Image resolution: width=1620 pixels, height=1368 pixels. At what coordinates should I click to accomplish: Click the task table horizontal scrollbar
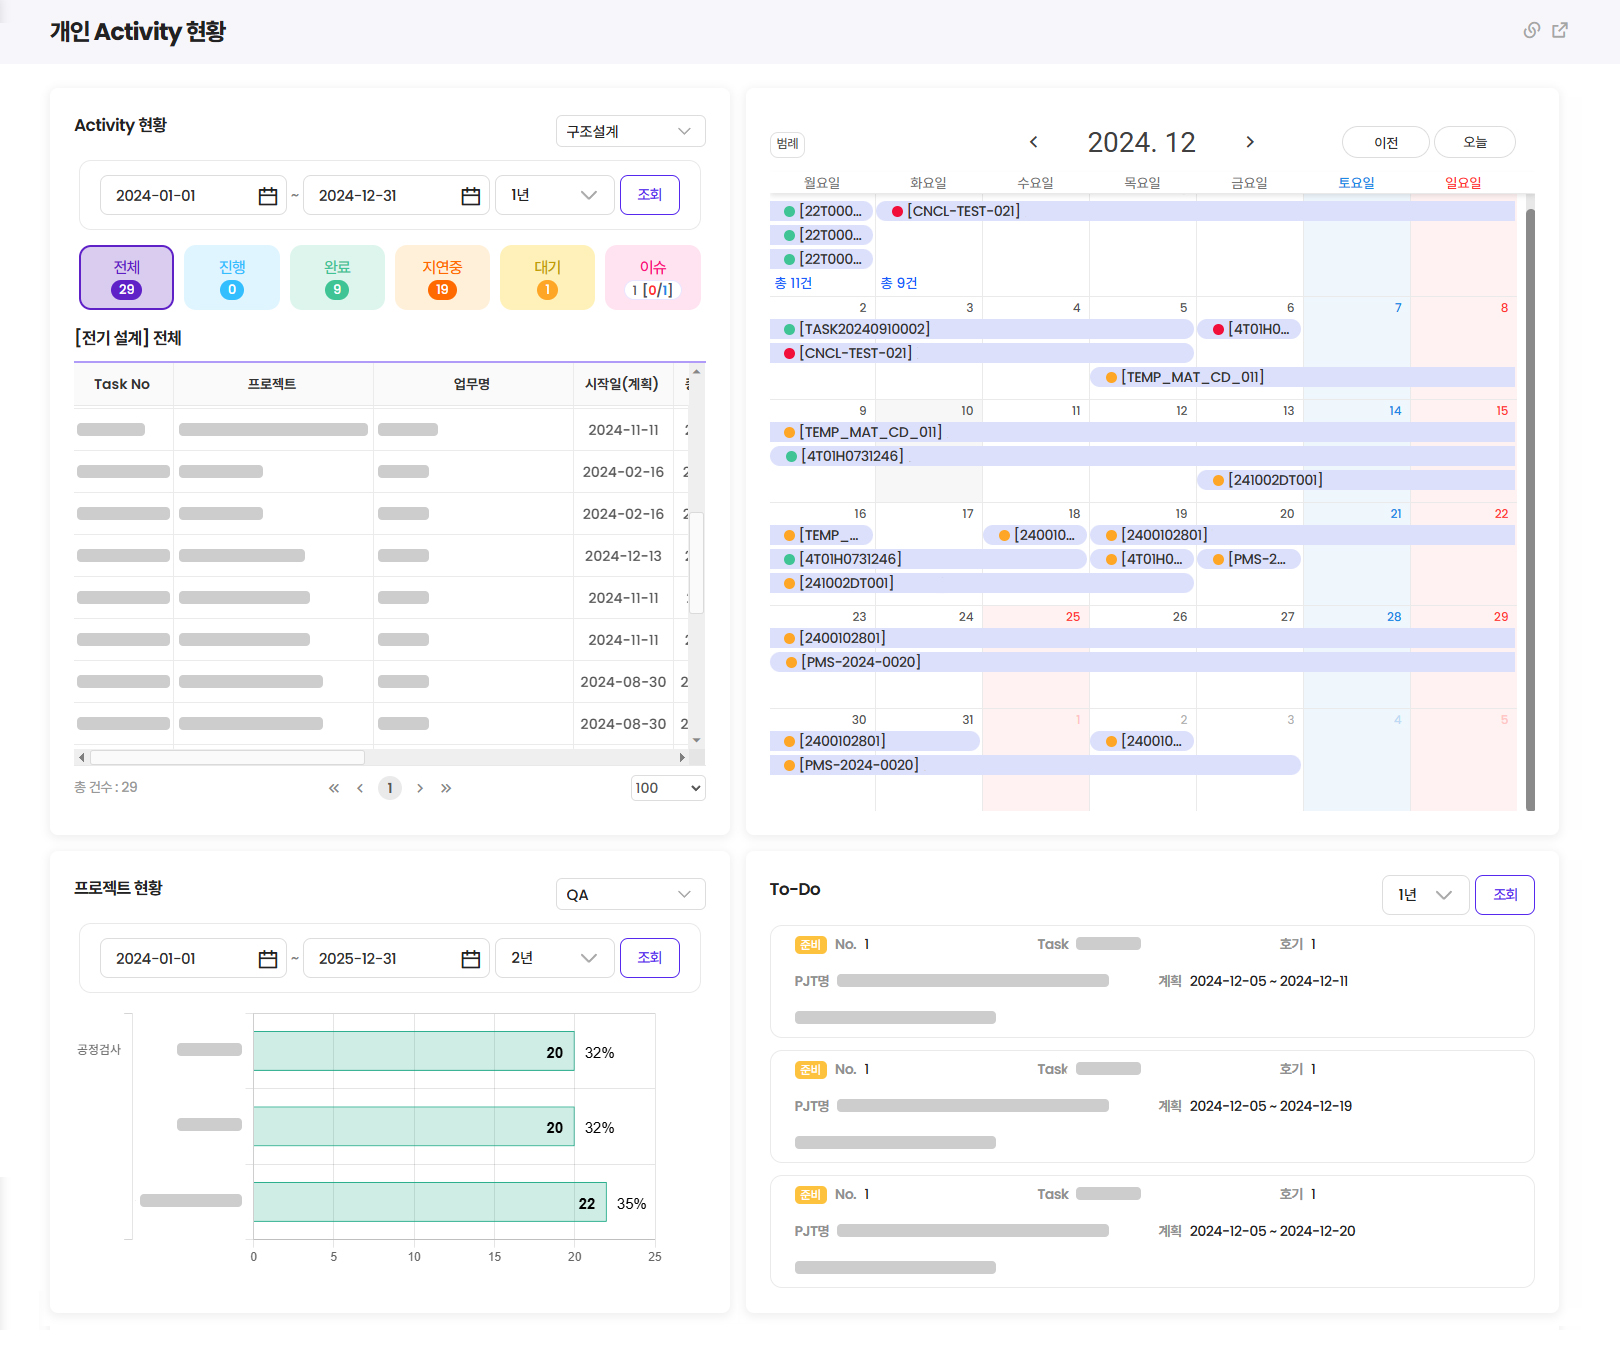(x=228, y=758)
